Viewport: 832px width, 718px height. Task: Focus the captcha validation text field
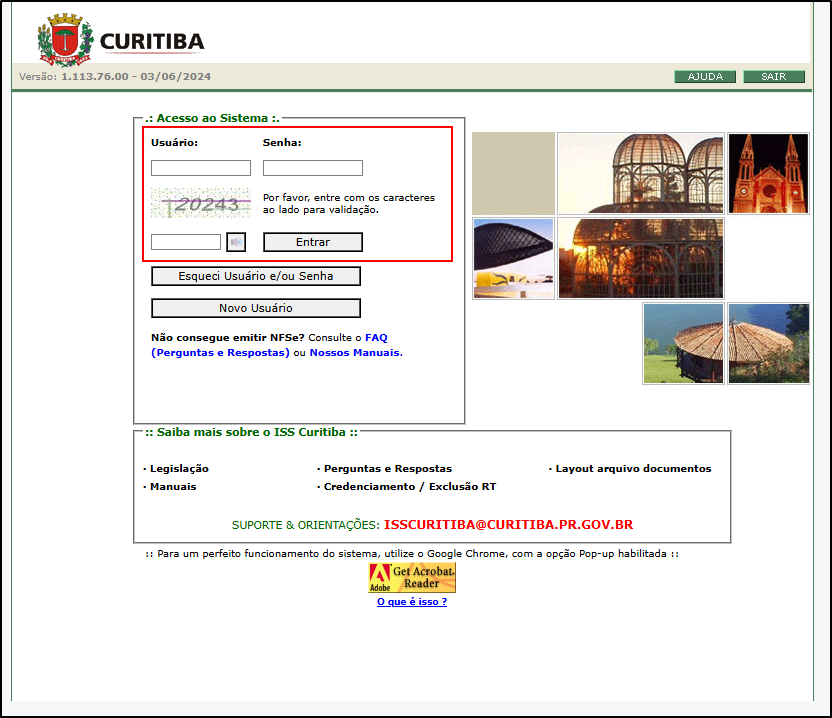tap(186, 242)
